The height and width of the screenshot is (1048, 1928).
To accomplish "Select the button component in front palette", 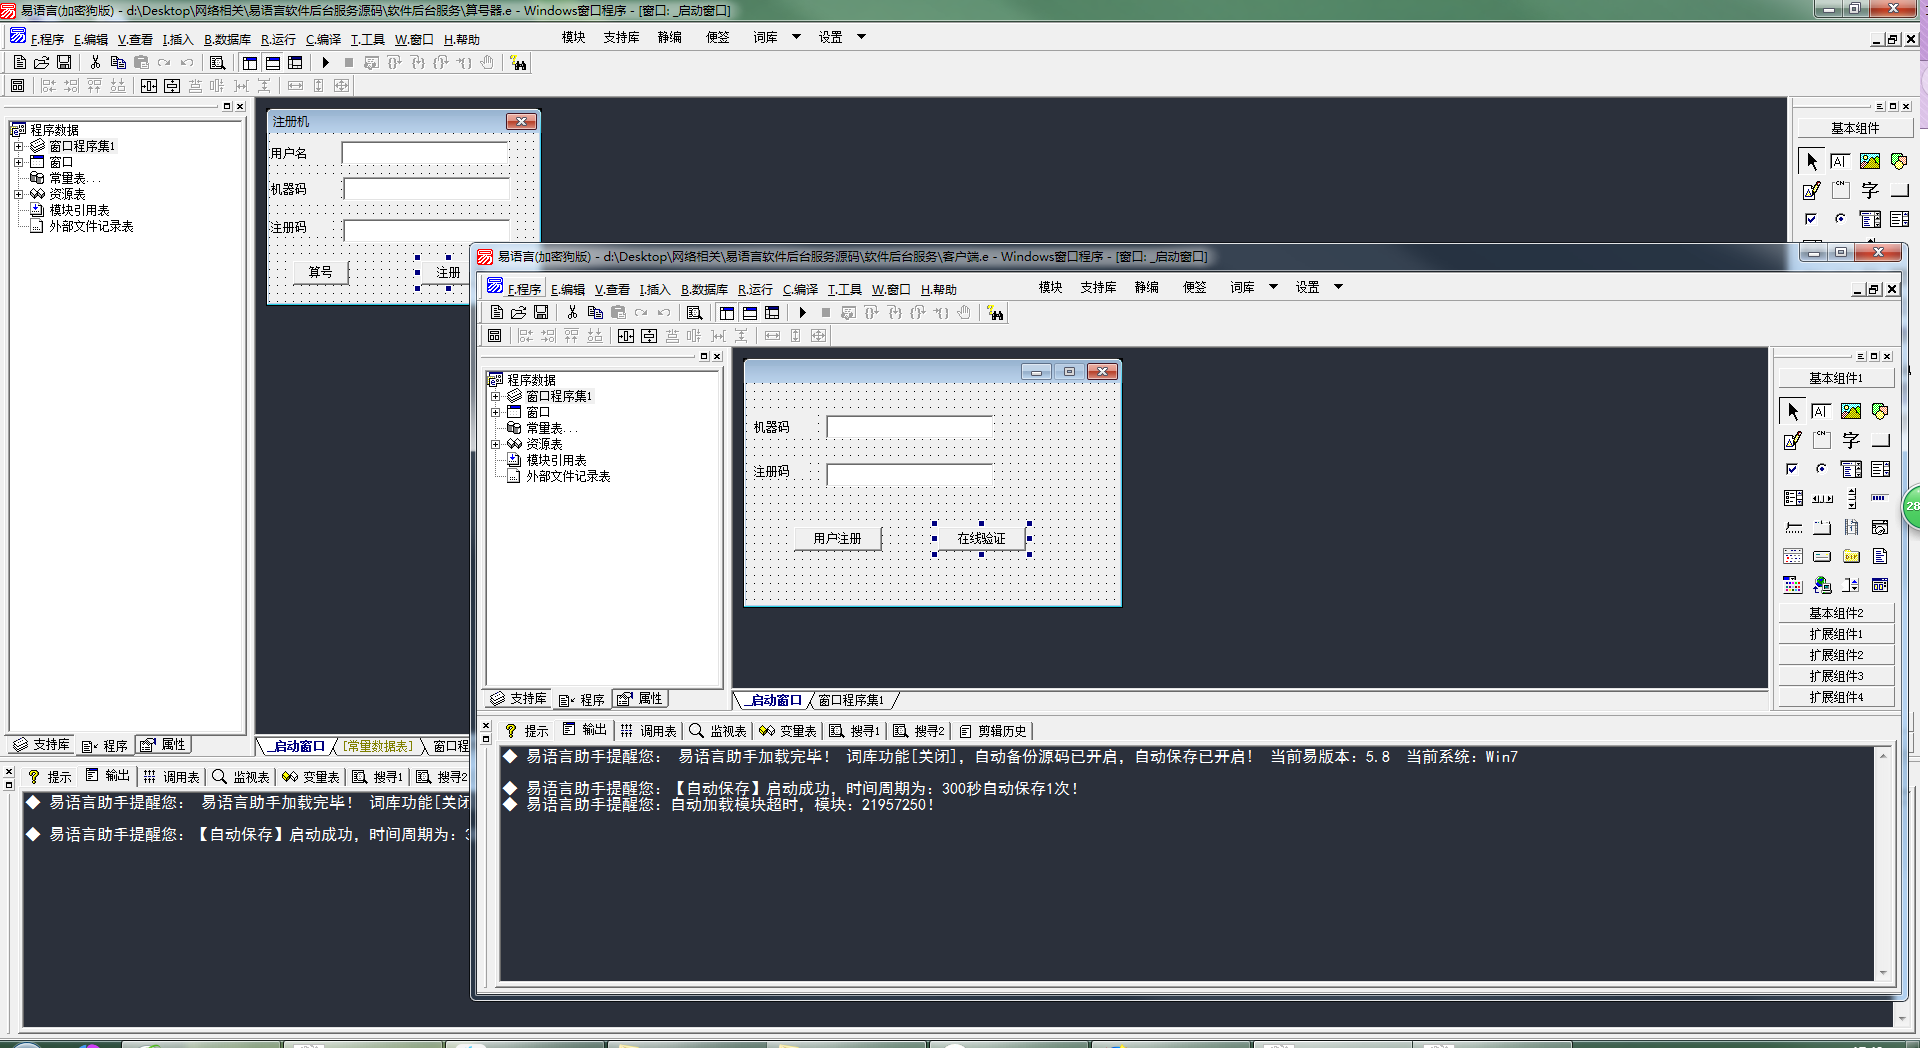I will point(1880,440).
